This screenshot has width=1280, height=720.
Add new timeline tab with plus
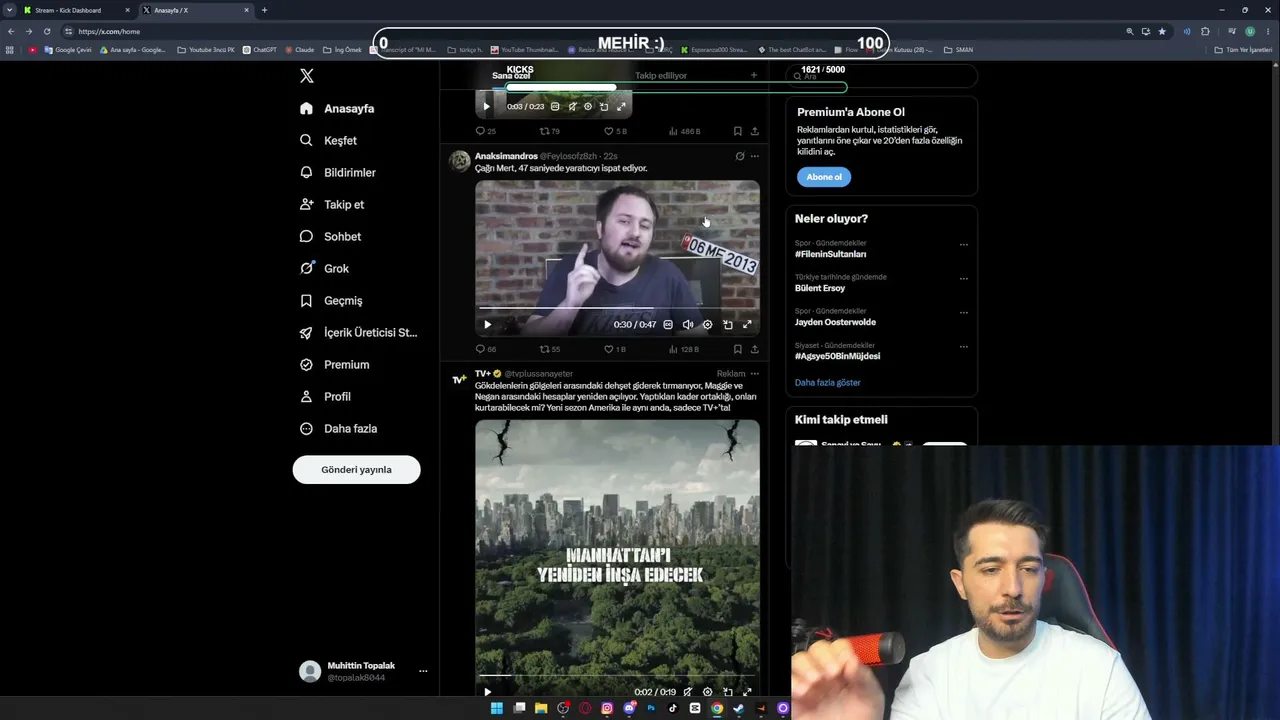pos(754,75)
